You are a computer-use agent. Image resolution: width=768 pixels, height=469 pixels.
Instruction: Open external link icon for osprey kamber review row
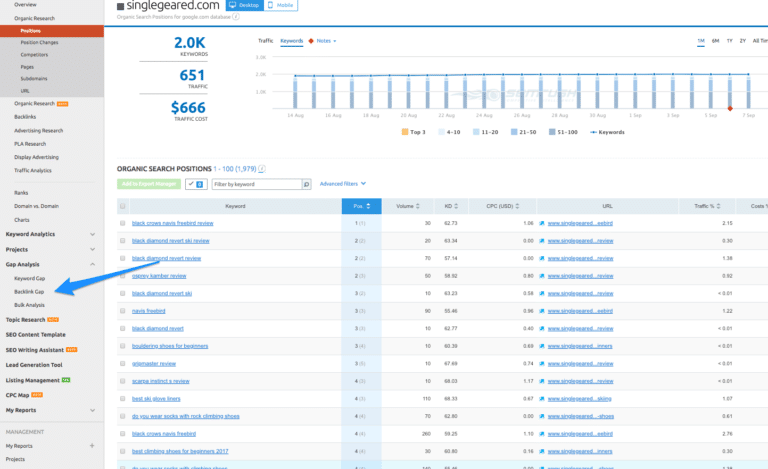pos(542,276)
